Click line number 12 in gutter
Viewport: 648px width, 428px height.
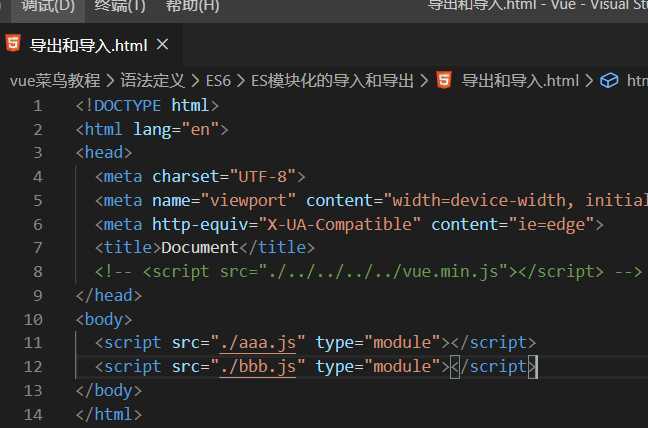[x=33, y=367]
